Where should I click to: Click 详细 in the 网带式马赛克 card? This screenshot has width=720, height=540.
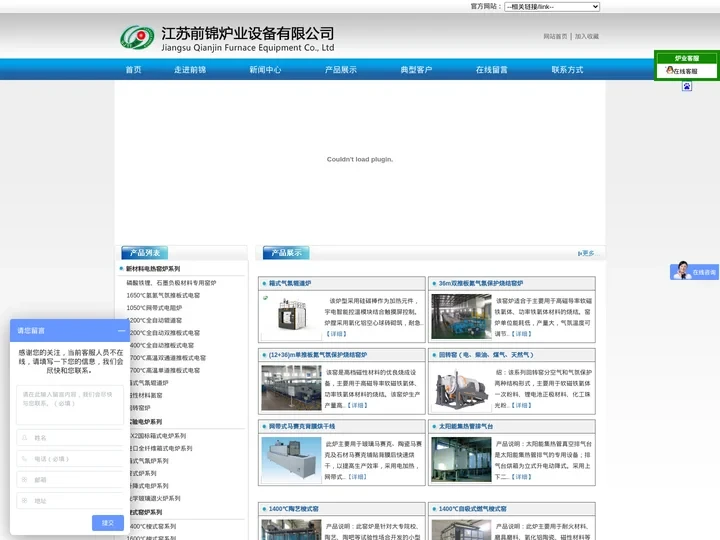357,477
